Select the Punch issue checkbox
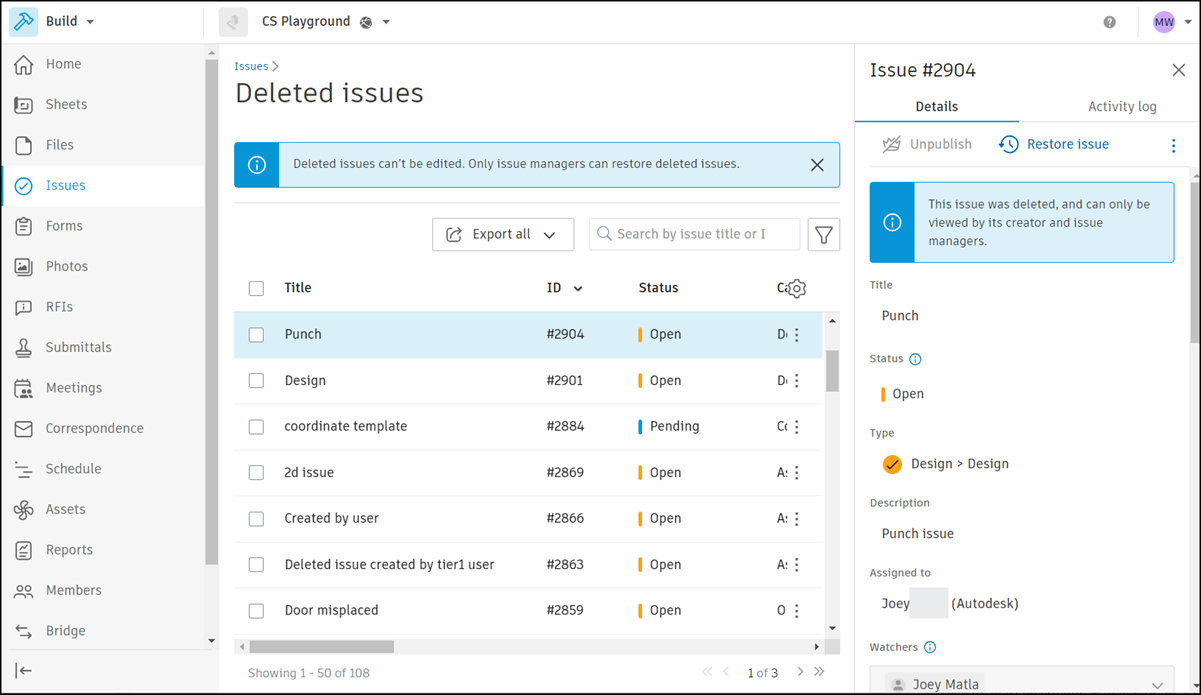Screen dimensions: 1201x695 coord(256,335)
